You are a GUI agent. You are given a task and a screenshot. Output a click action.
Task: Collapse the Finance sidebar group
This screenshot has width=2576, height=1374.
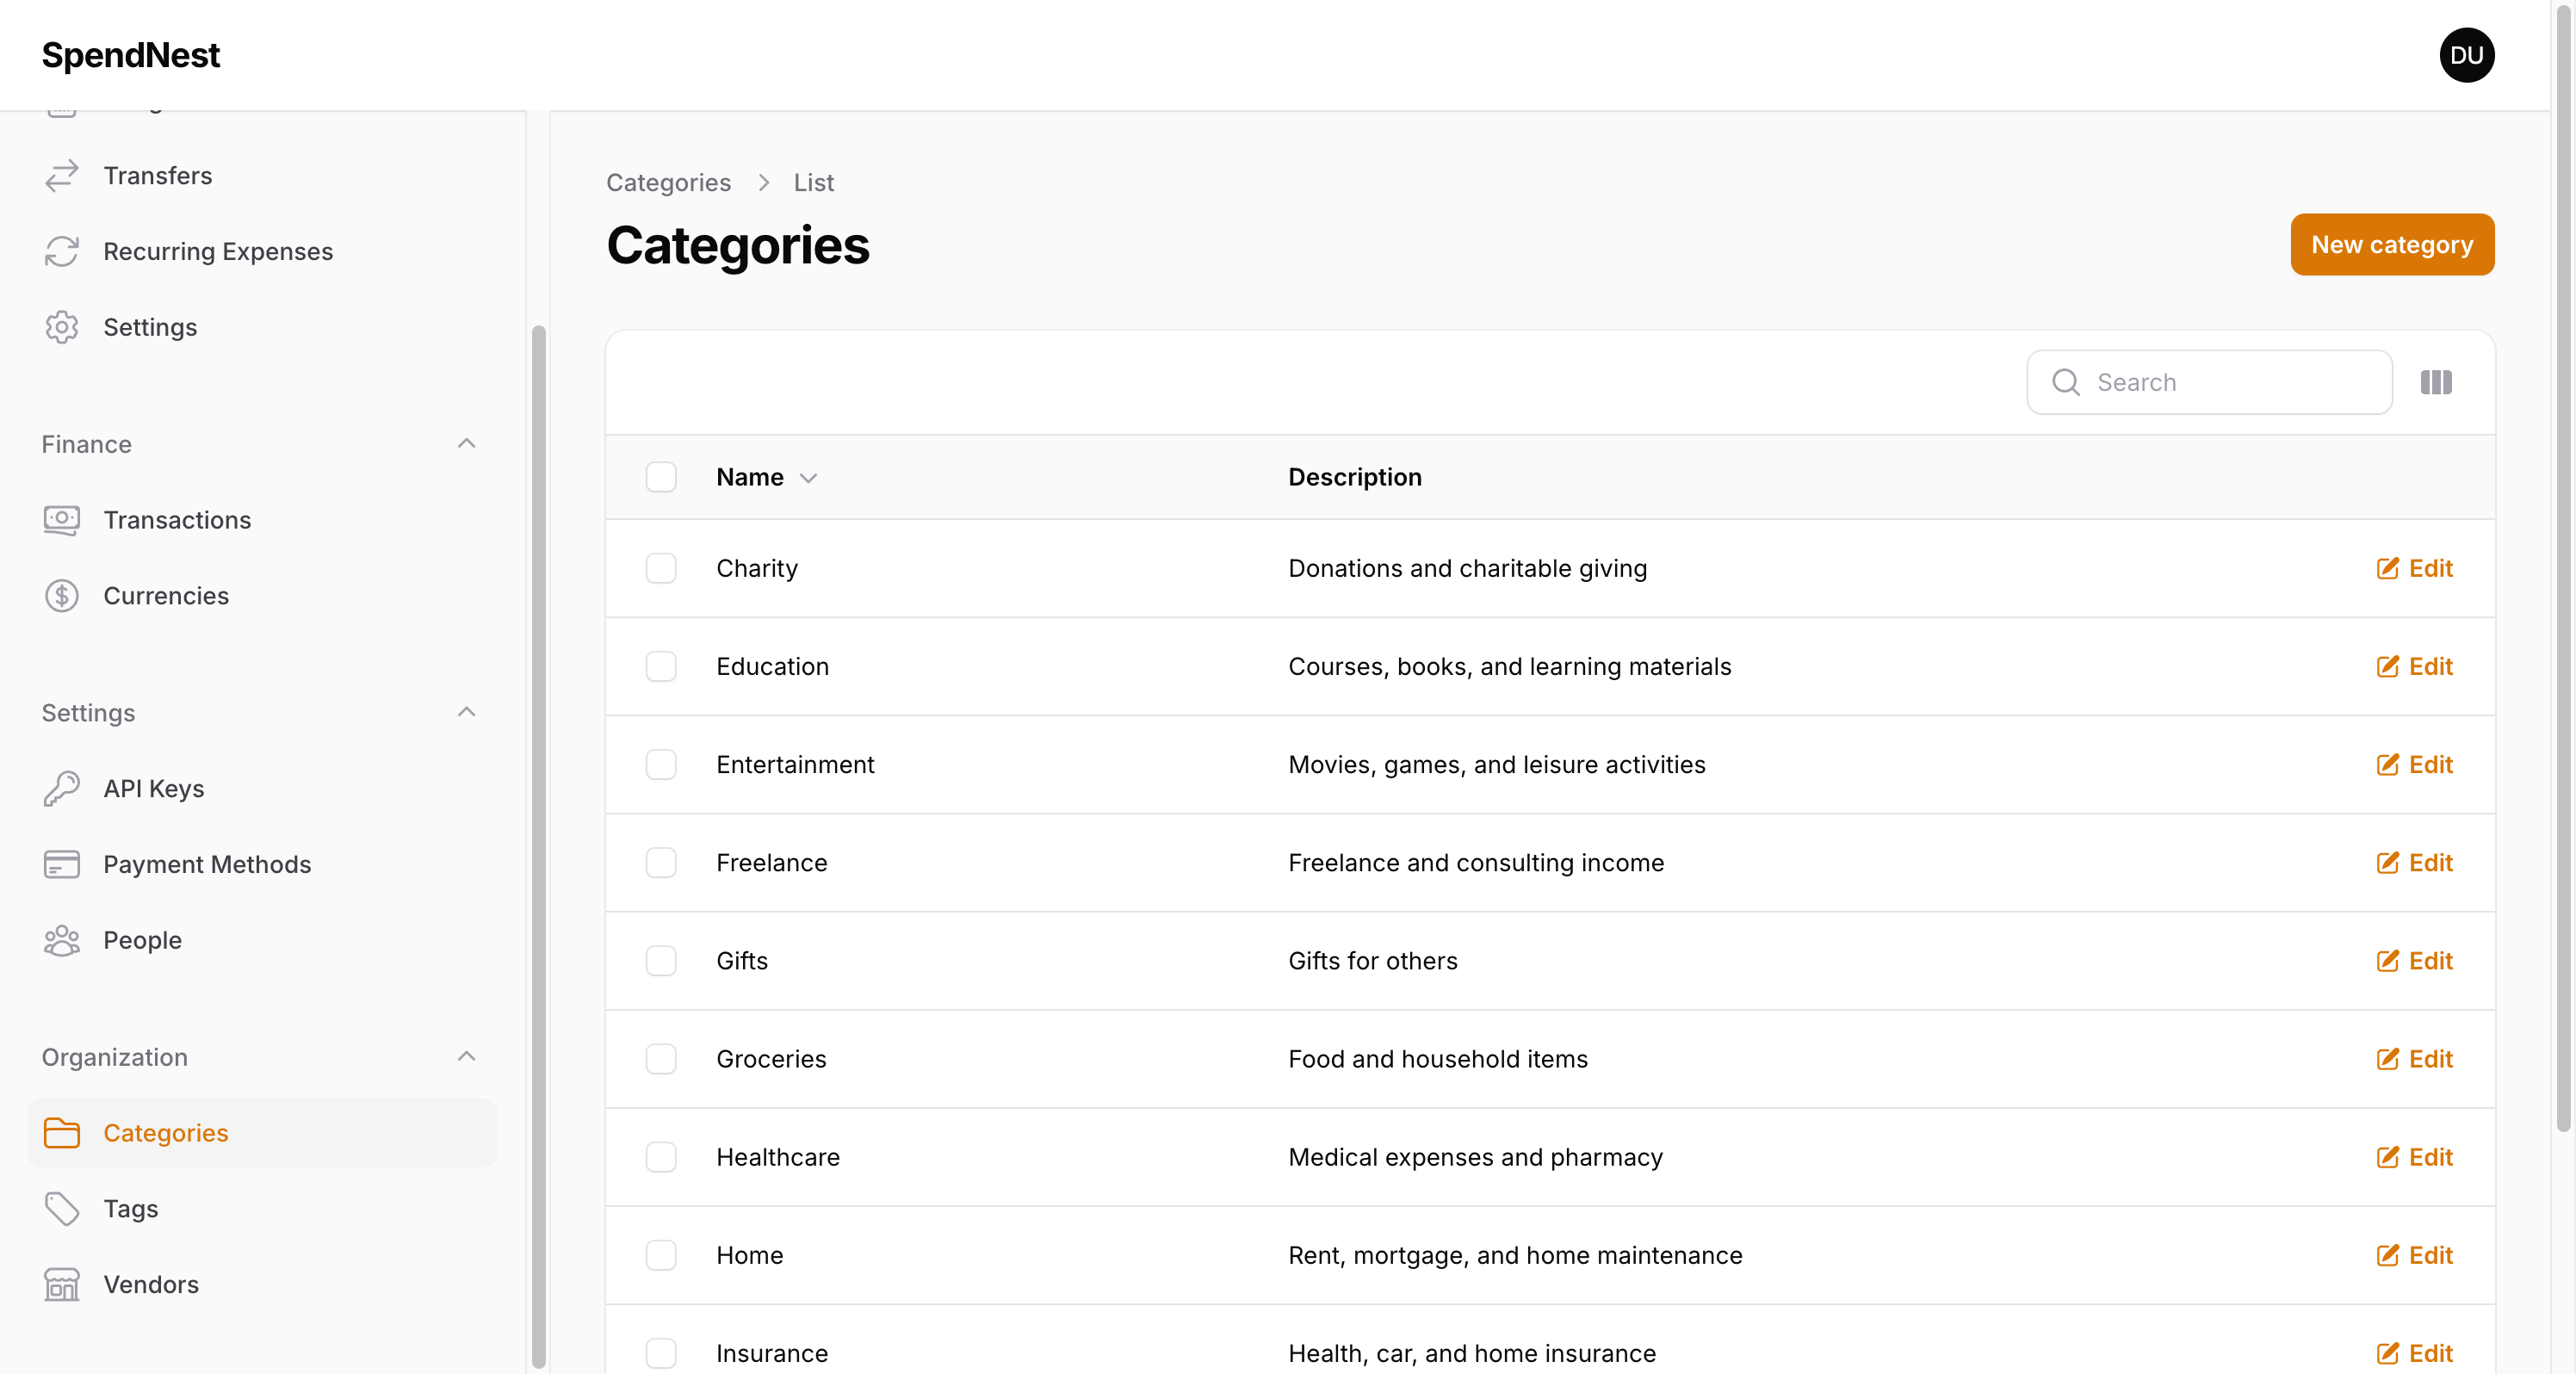tap(466, 443)
